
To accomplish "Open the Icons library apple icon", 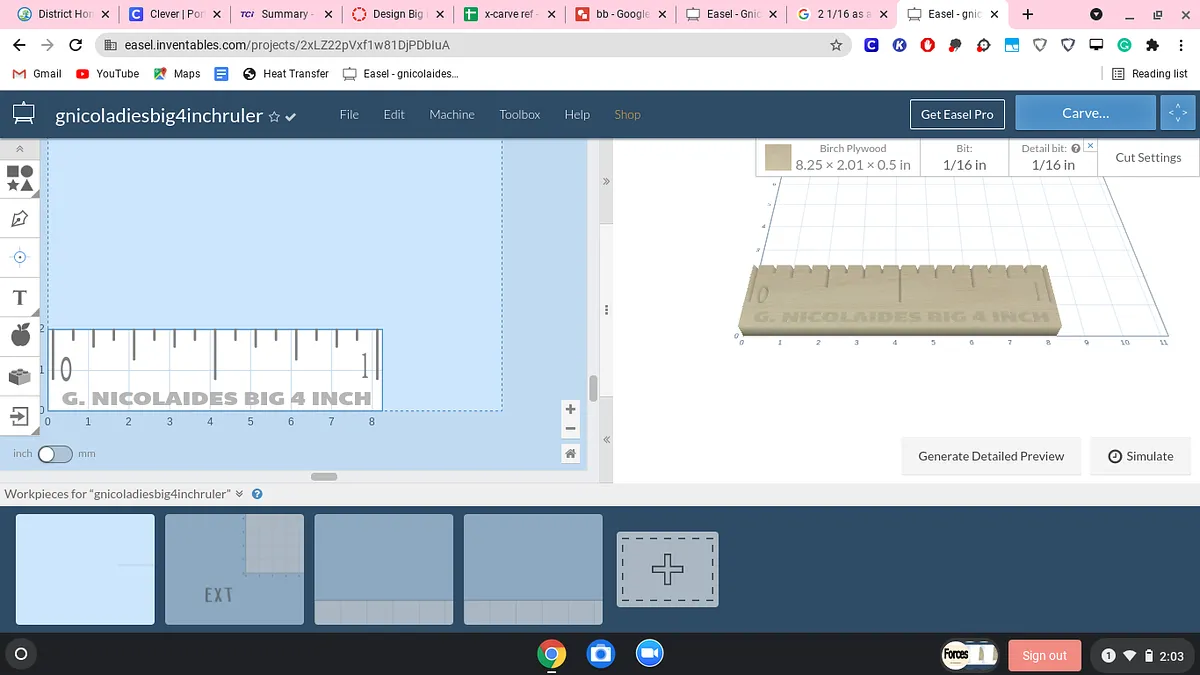I will tap(20, 336).
